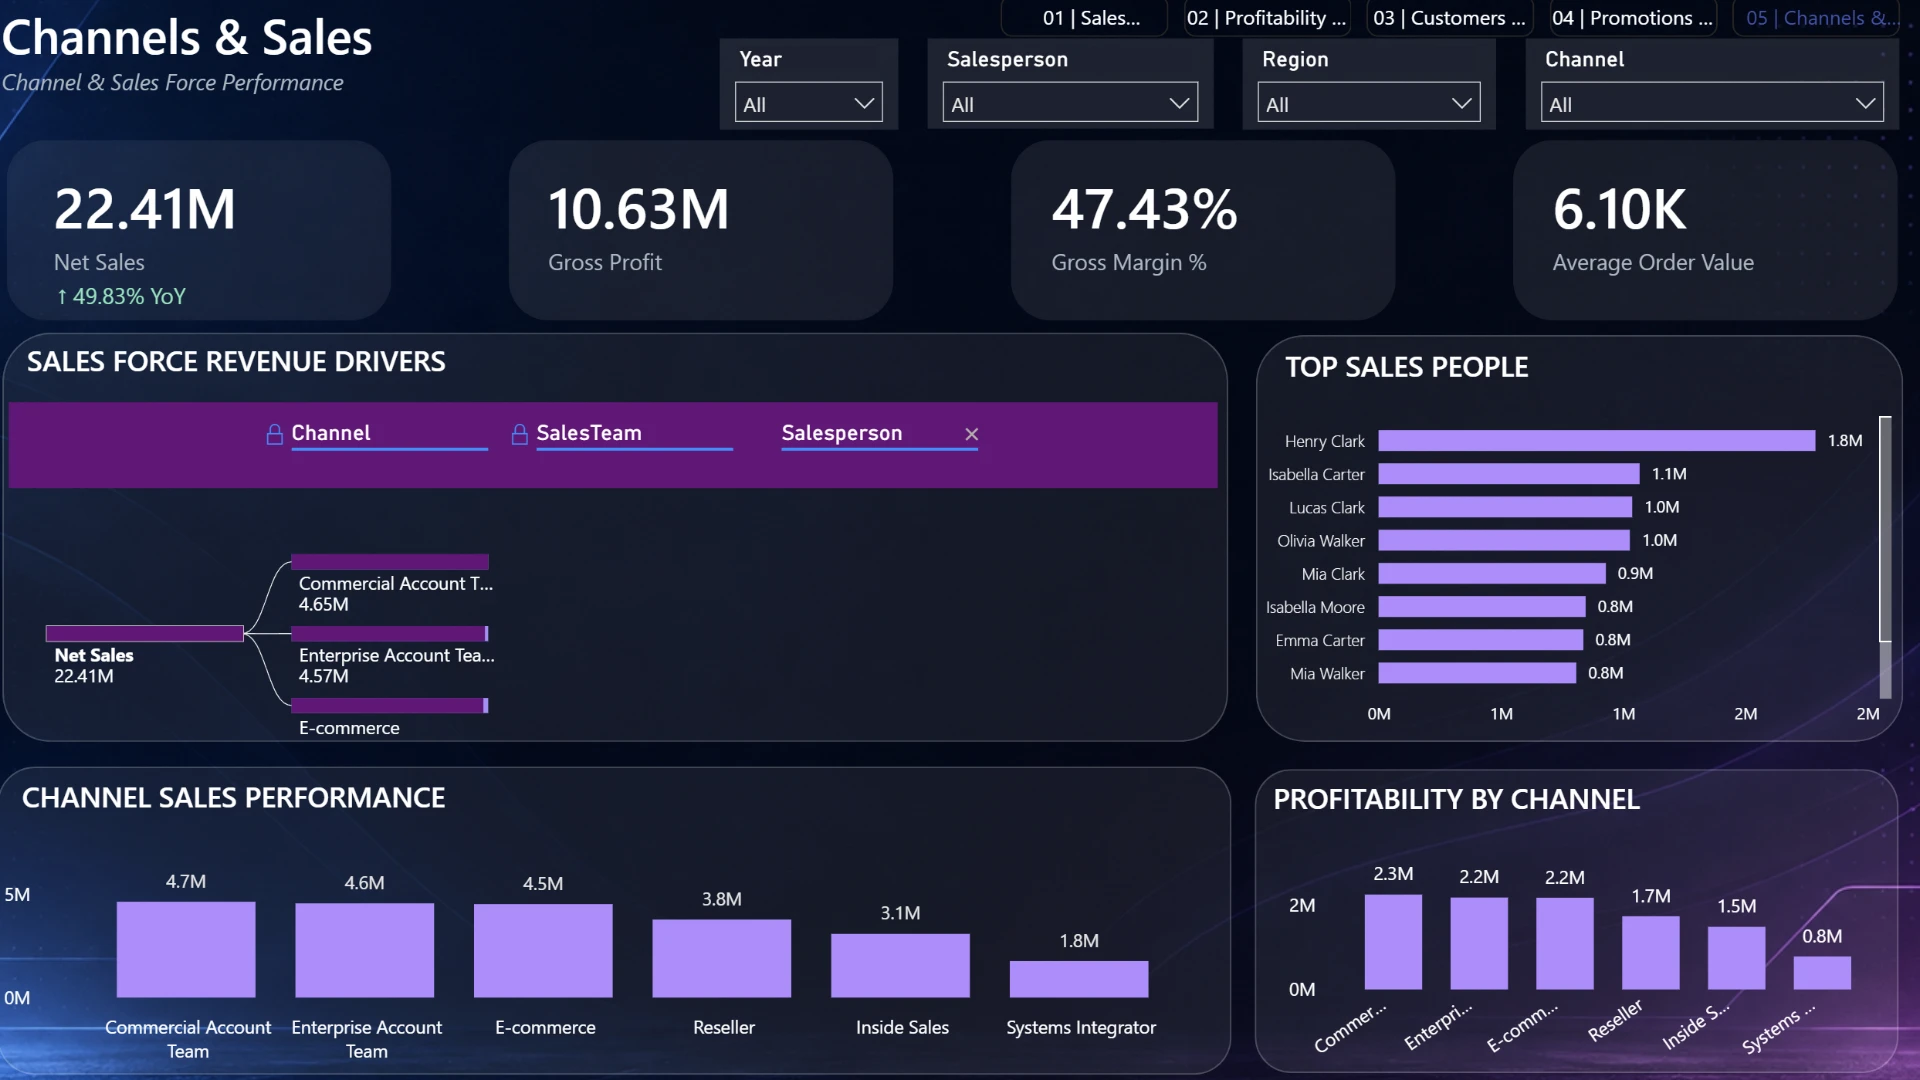Viewport: 1920px width, 1080px height.
Task: Expand the Region filter dropdown
Action: [x=1368, y=103]
